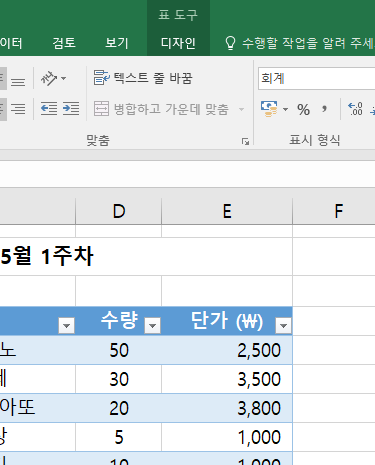Select column E header
375x465 pixels.
click(227, 211)
